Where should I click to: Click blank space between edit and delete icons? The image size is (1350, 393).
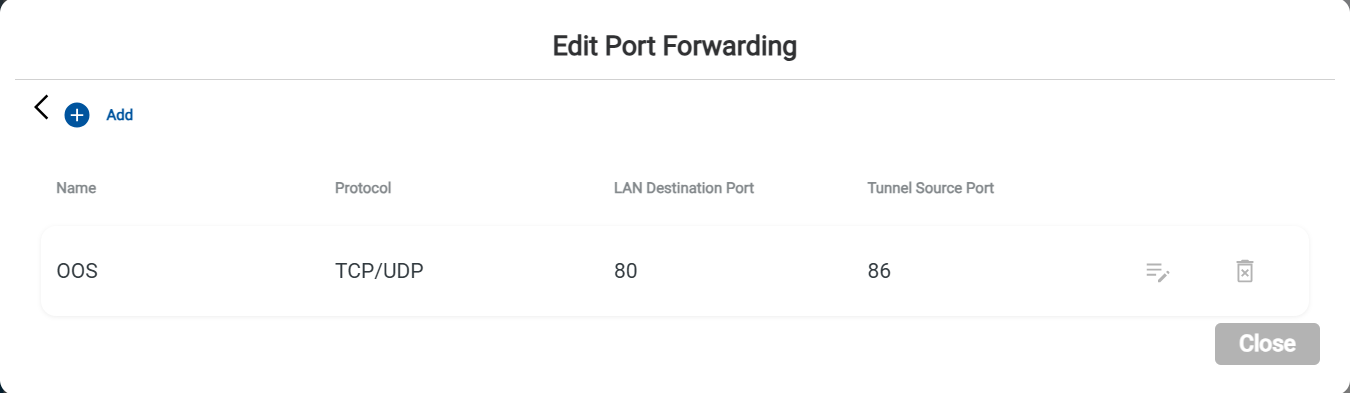click(x=1203, y=271)
